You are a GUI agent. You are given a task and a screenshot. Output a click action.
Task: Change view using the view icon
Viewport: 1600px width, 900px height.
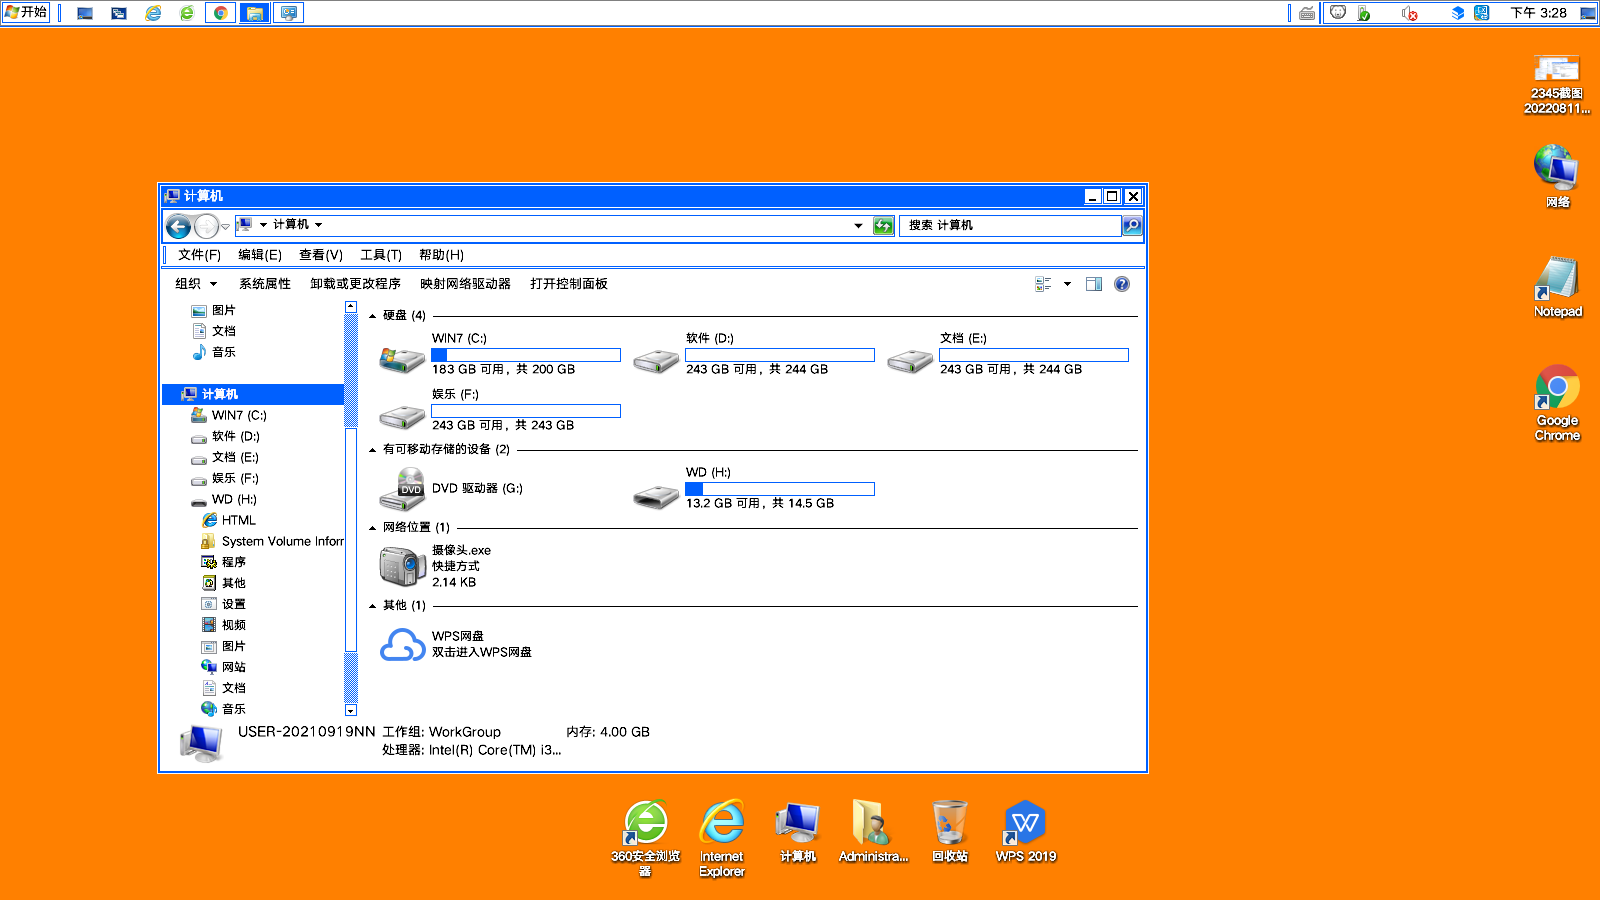(x=1043, y=284)
